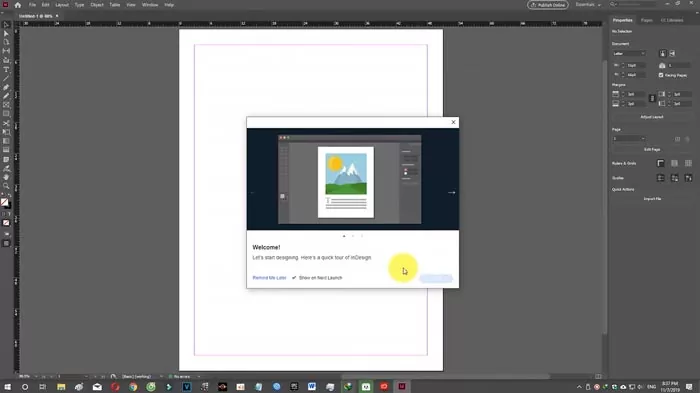This screenshot has height=393, width=700.
Task: Click the number of pages input field
Action: pos(679,66)
